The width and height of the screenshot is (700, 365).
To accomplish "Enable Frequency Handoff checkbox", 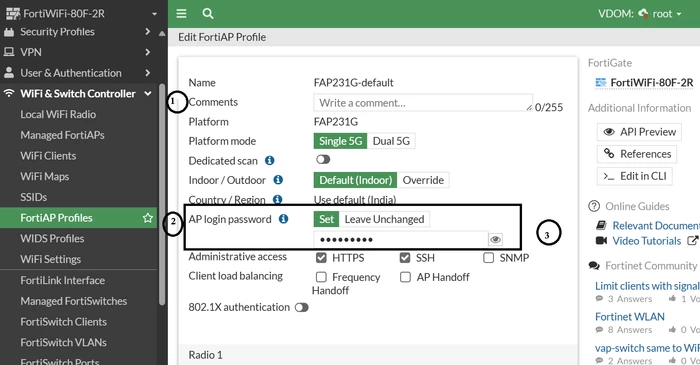I will click(x=321, y=277).
